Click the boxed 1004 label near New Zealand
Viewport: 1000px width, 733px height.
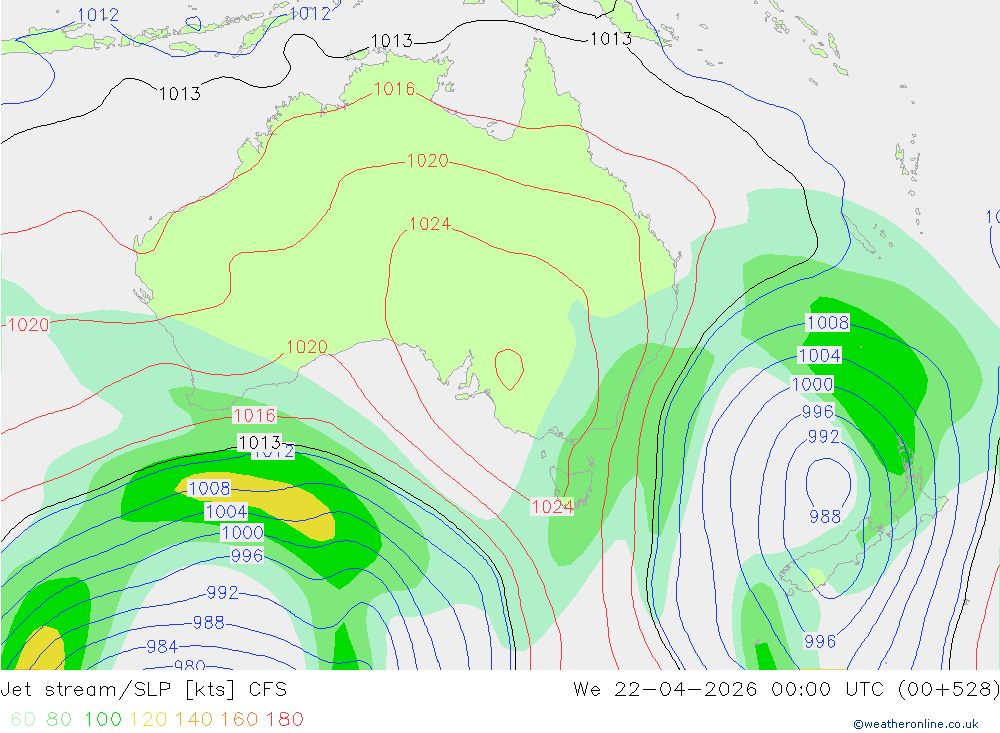820,355
